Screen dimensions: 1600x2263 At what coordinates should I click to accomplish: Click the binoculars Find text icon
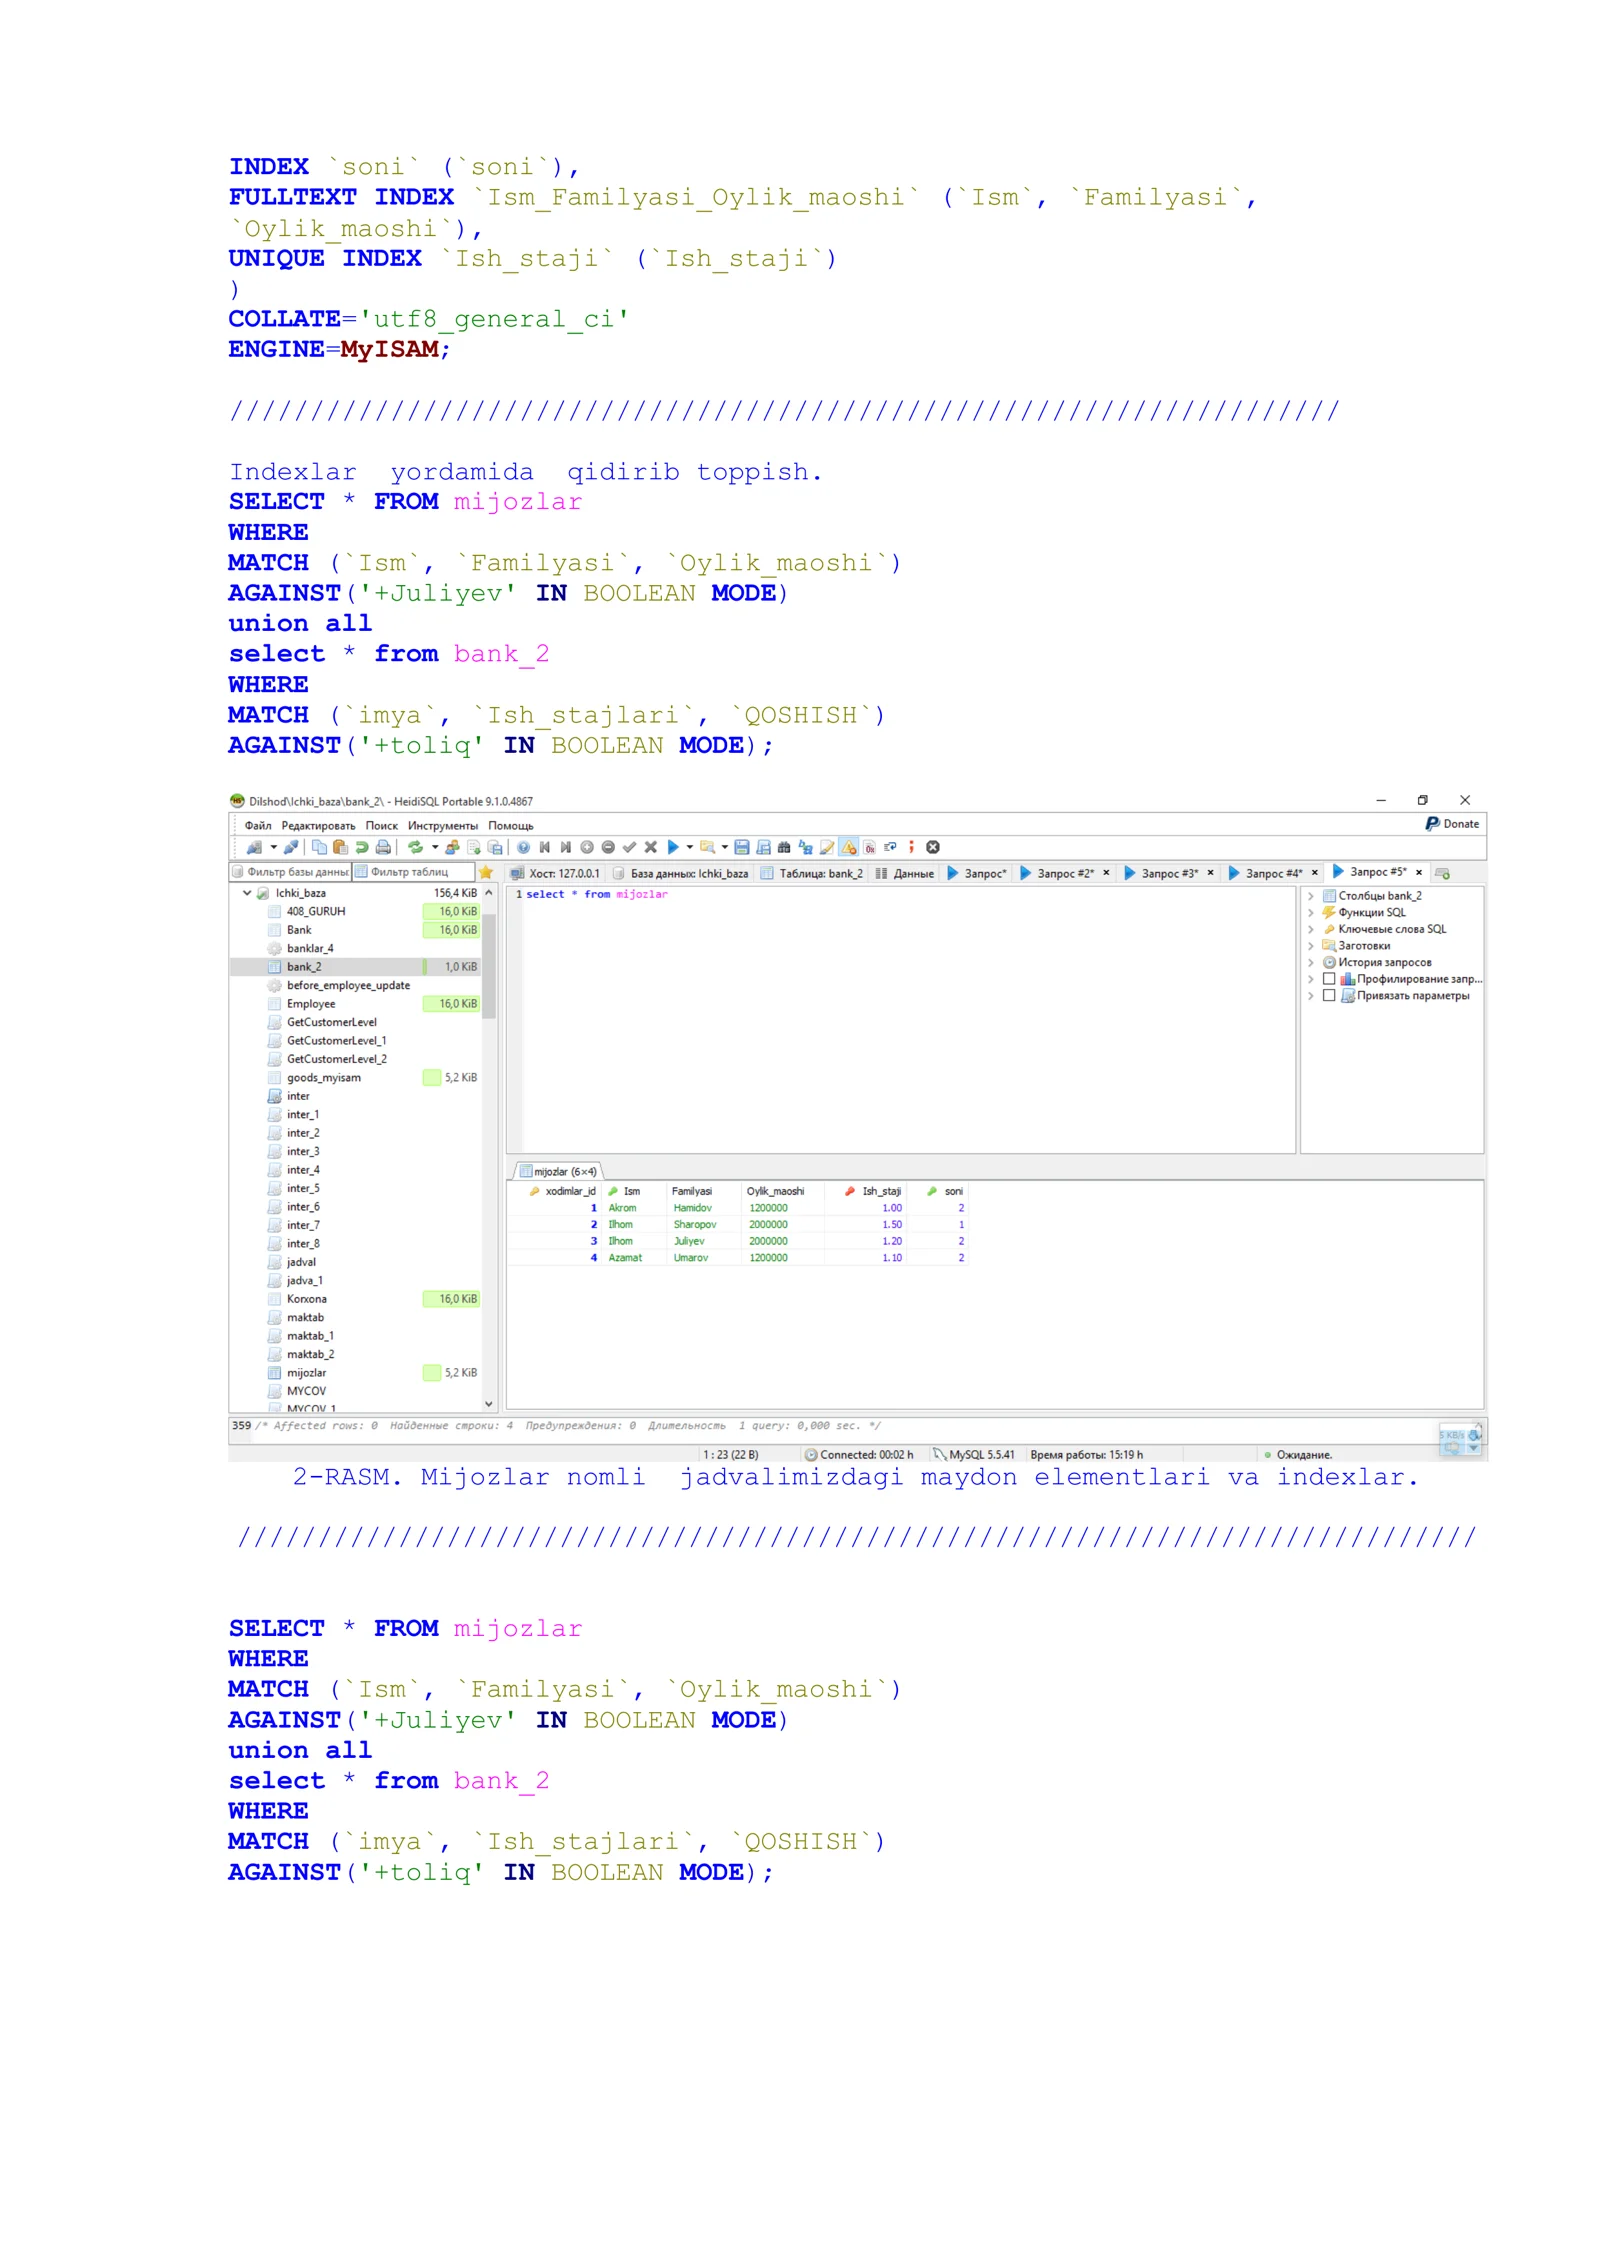[784, 847]
